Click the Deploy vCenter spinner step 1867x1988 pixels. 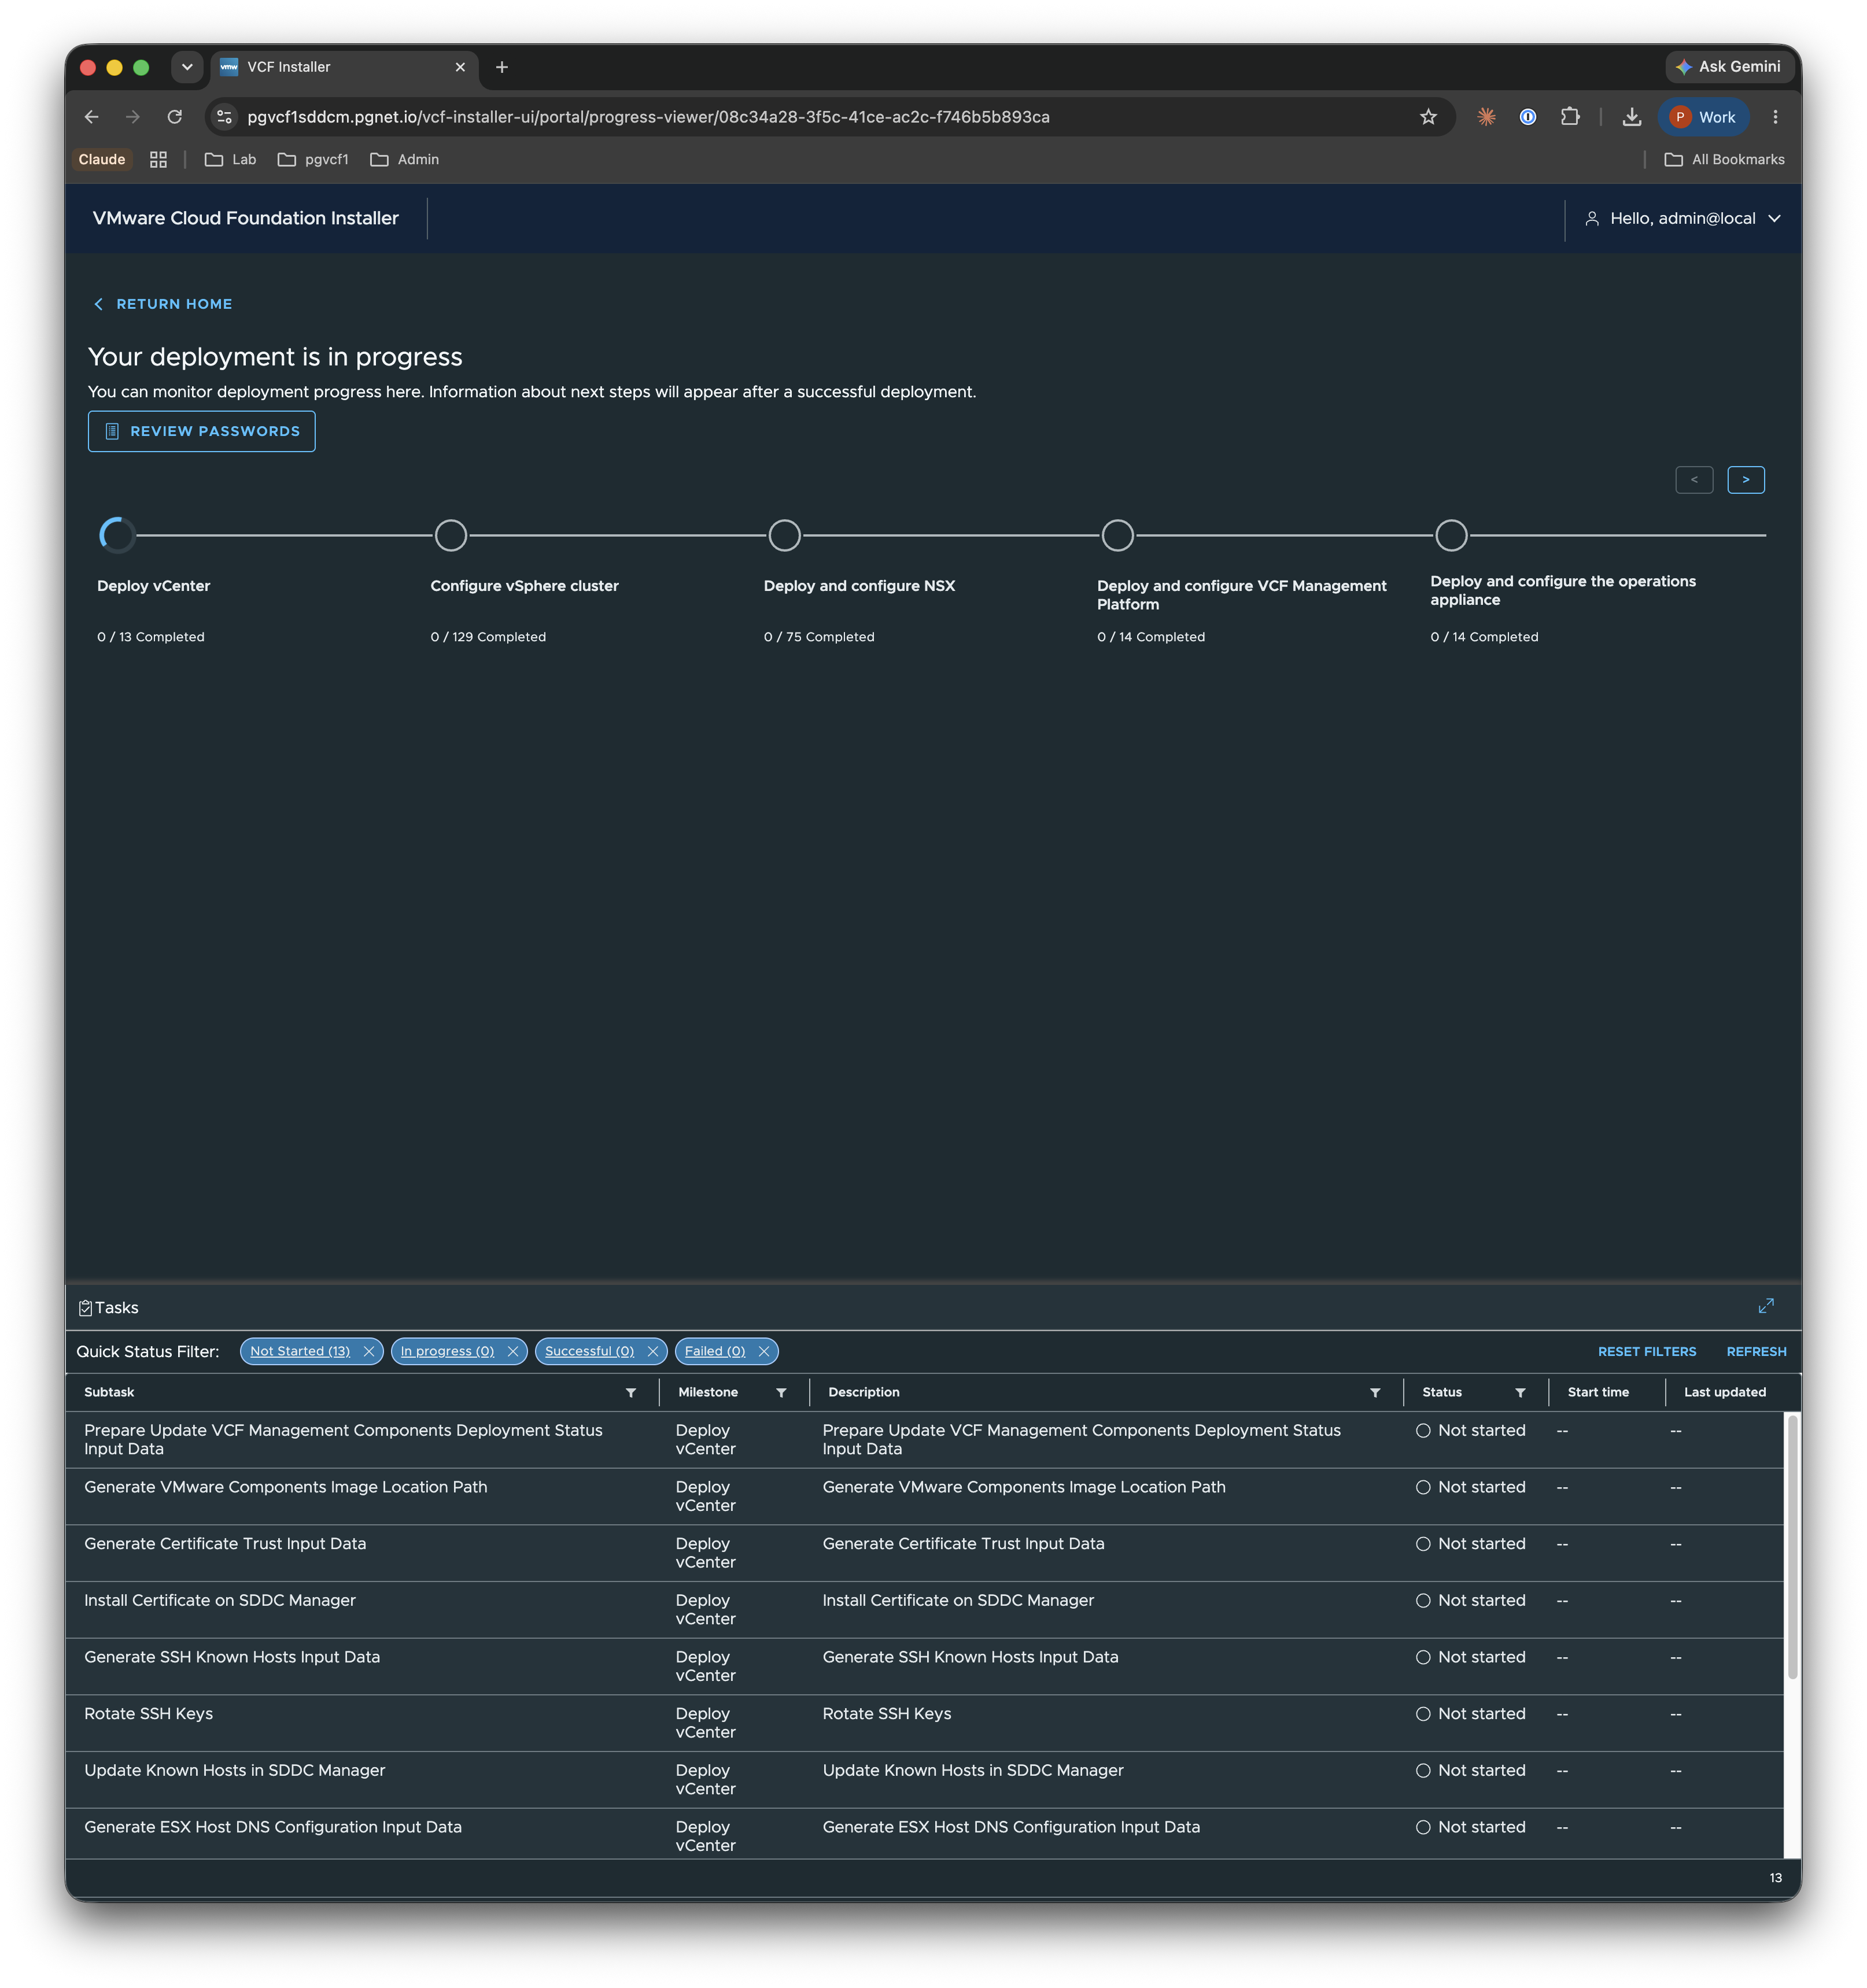click(x=117, y=535)
